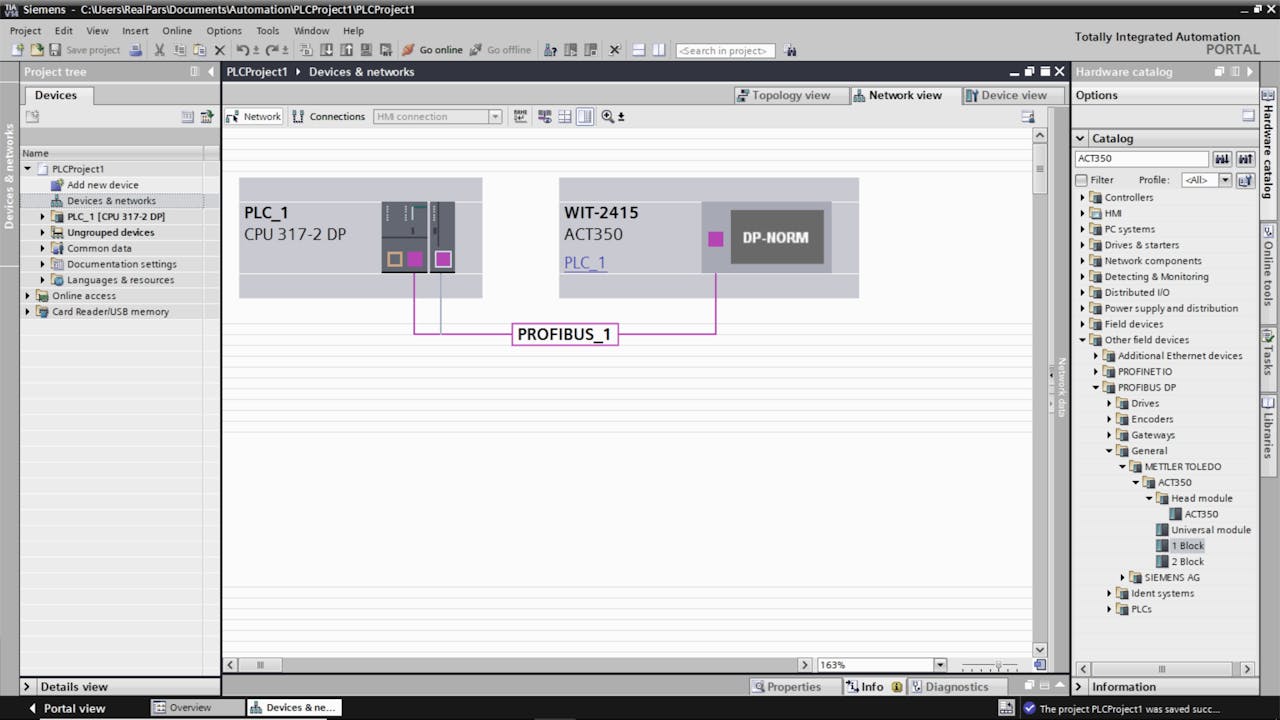Toggle the Connections mode button
The height and width of the screenshot is (720, 1280).
[x=329, y=116]
